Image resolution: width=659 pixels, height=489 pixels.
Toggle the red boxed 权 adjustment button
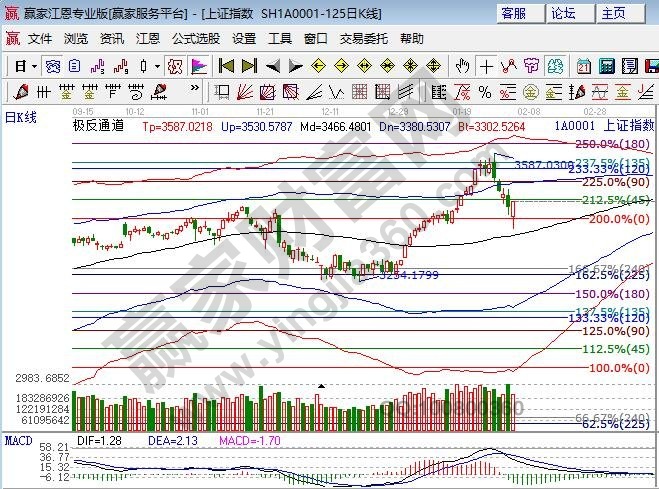tap(175, 67)
